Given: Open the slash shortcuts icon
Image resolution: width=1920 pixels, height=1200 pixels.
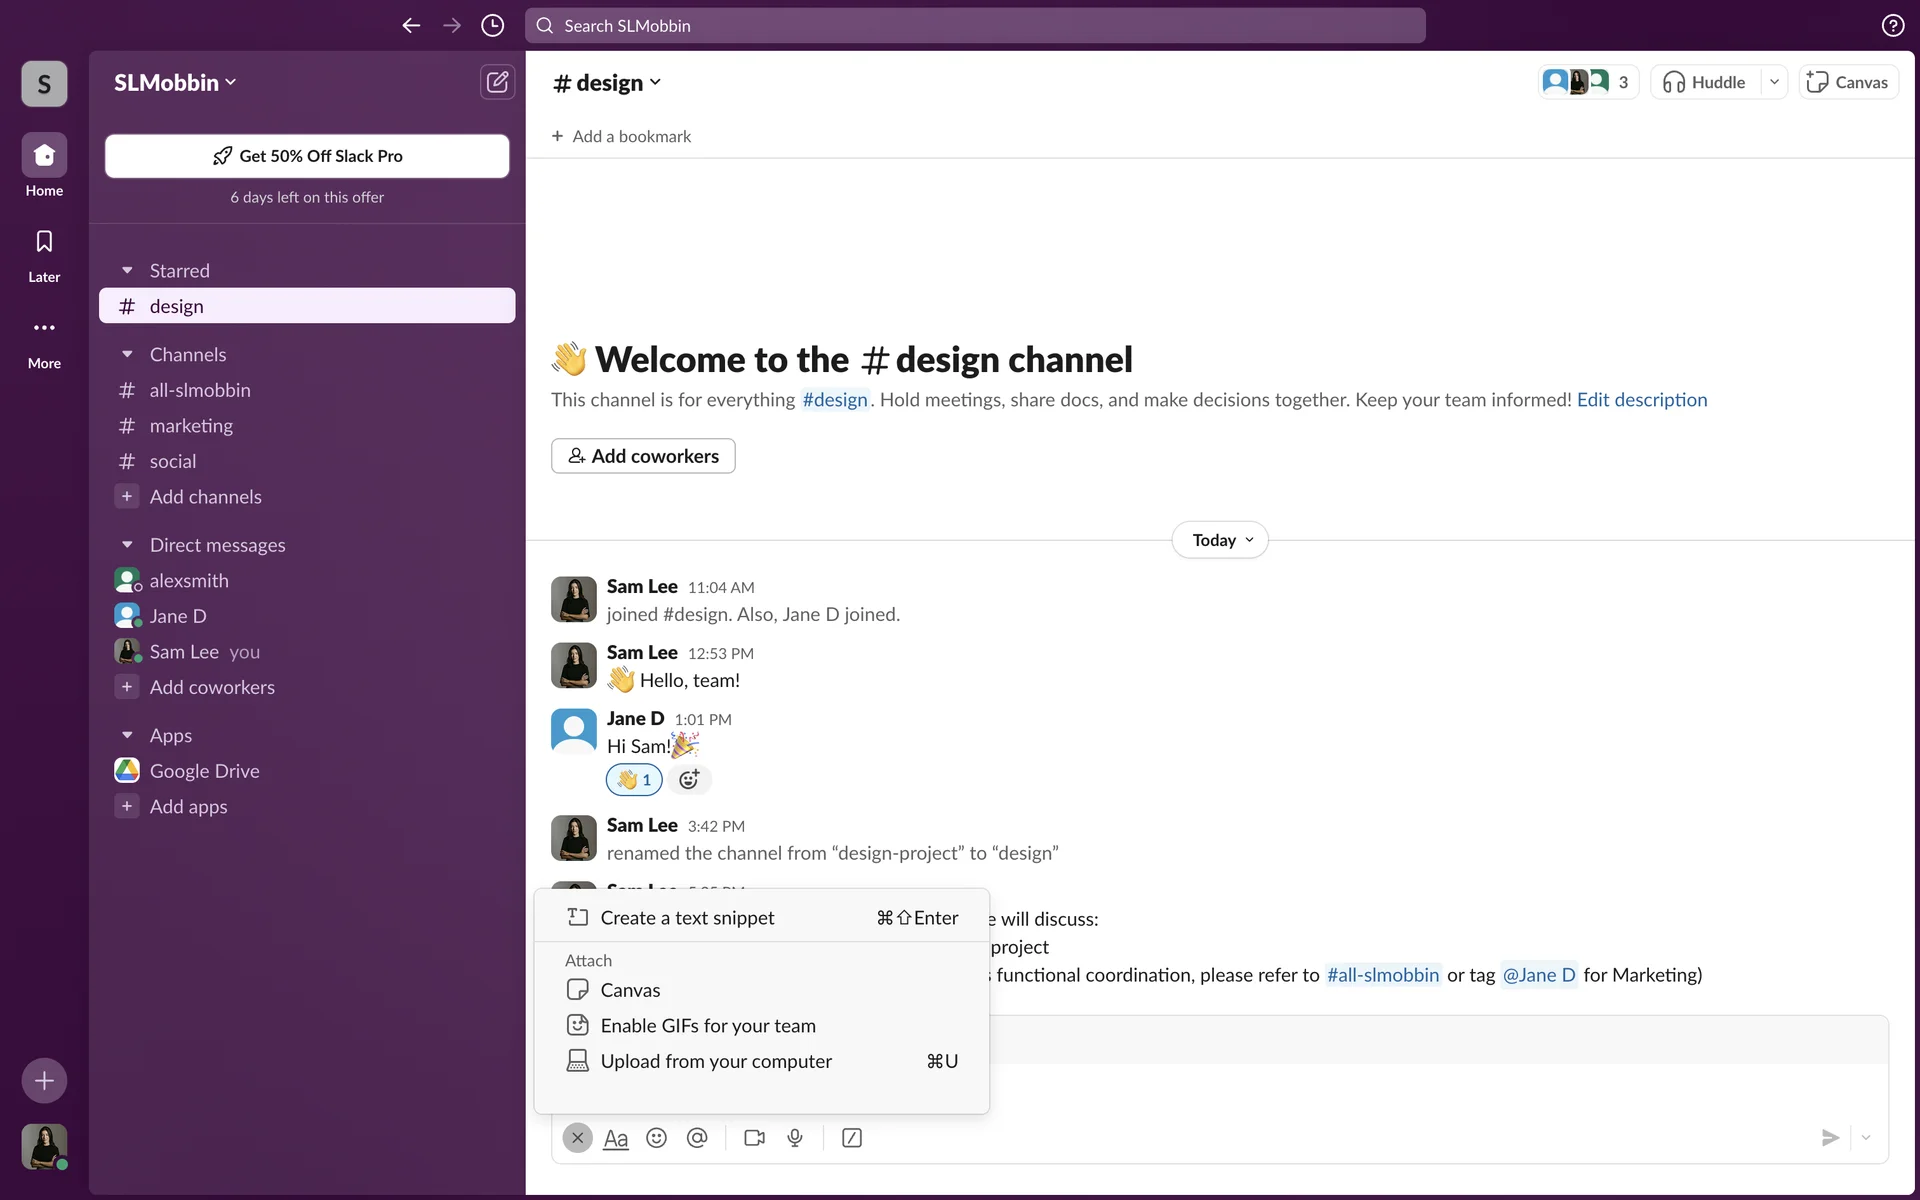Looking at the screenshot, I should [x=852, y=1138].
